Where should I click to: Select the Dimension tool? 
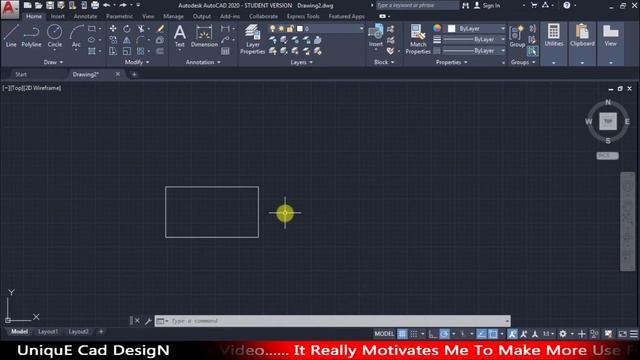point(204,36)
